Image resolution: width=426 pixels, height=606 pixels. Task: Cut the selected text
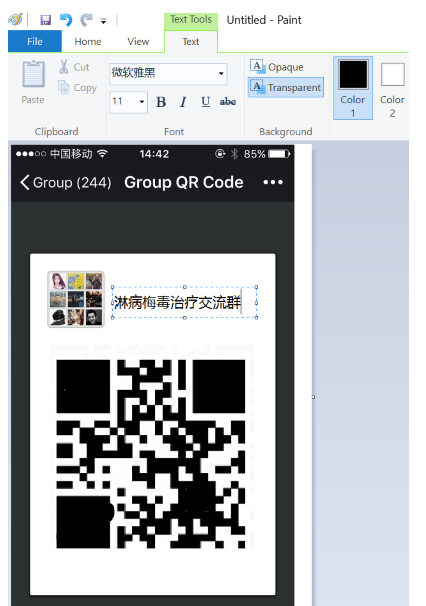(x=74, y=66)
